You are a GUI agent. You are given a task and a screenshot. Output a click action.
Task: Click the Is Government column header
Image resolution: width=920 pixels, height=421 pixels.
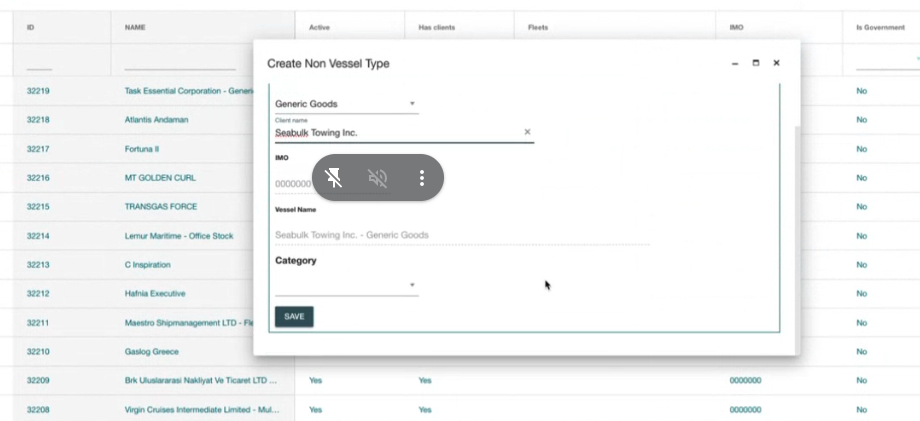click(x=880, y=28)
